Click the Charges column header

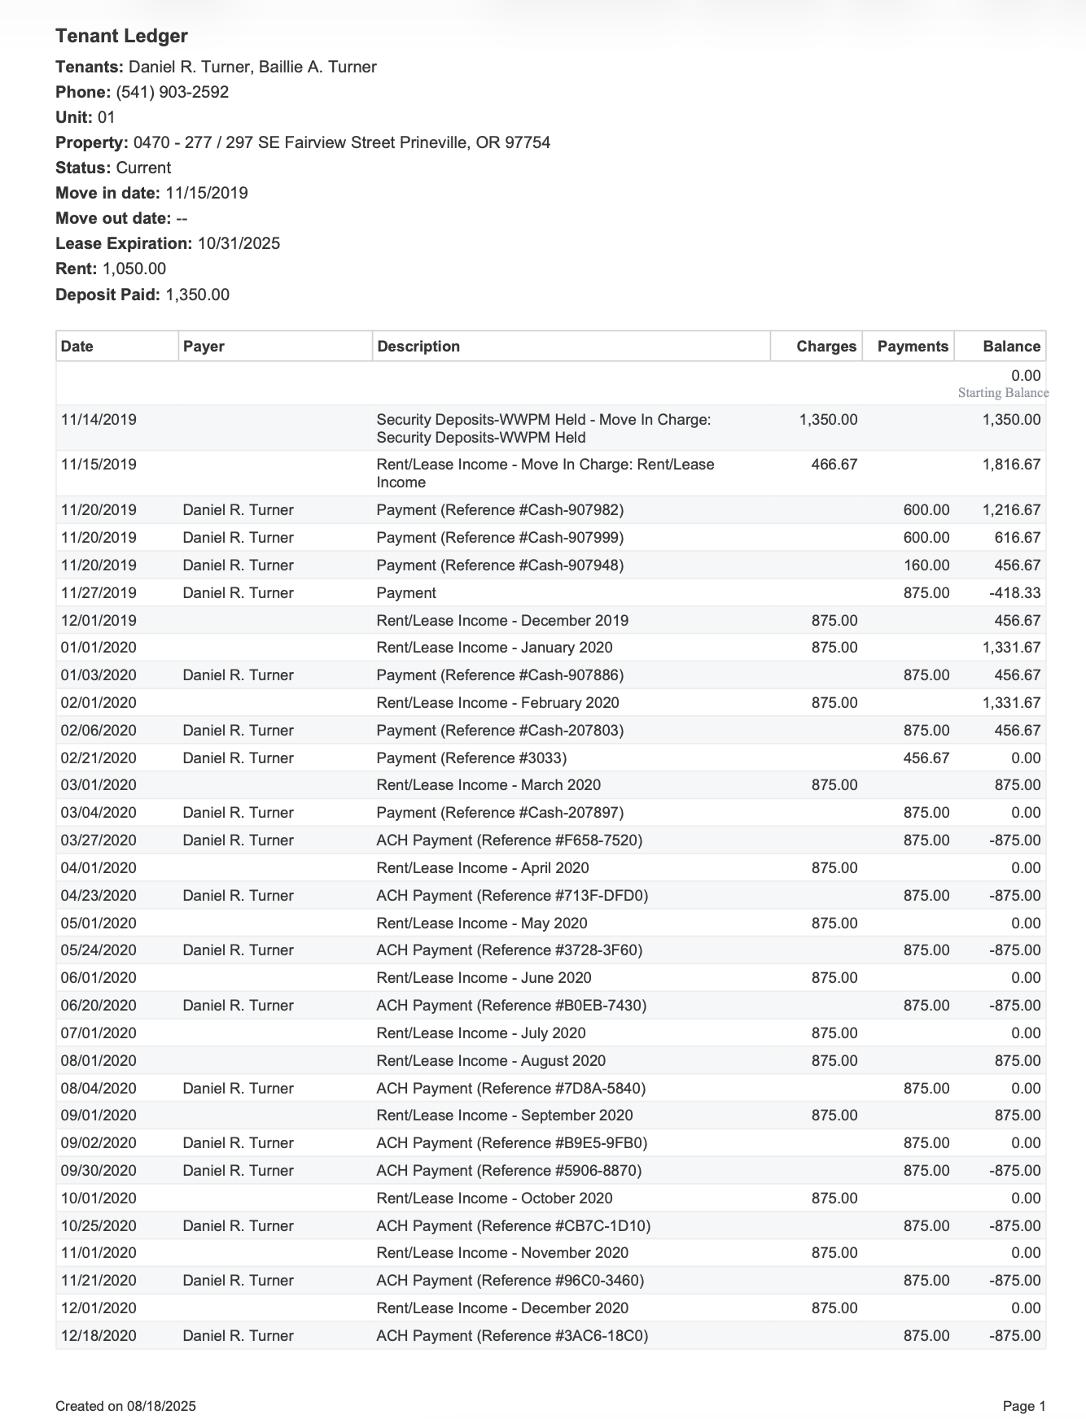click(826, 346)
